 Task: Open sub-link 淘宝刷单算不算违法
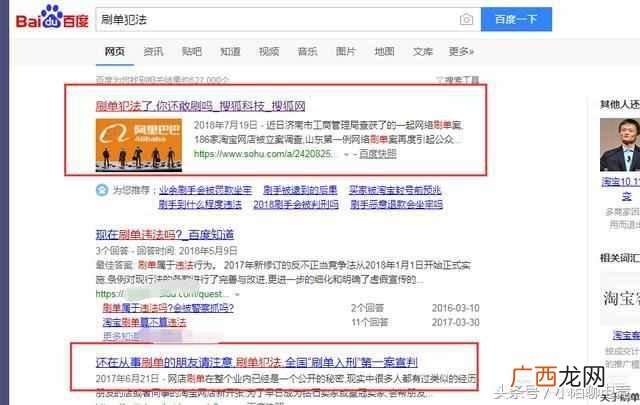coord(144,322)
